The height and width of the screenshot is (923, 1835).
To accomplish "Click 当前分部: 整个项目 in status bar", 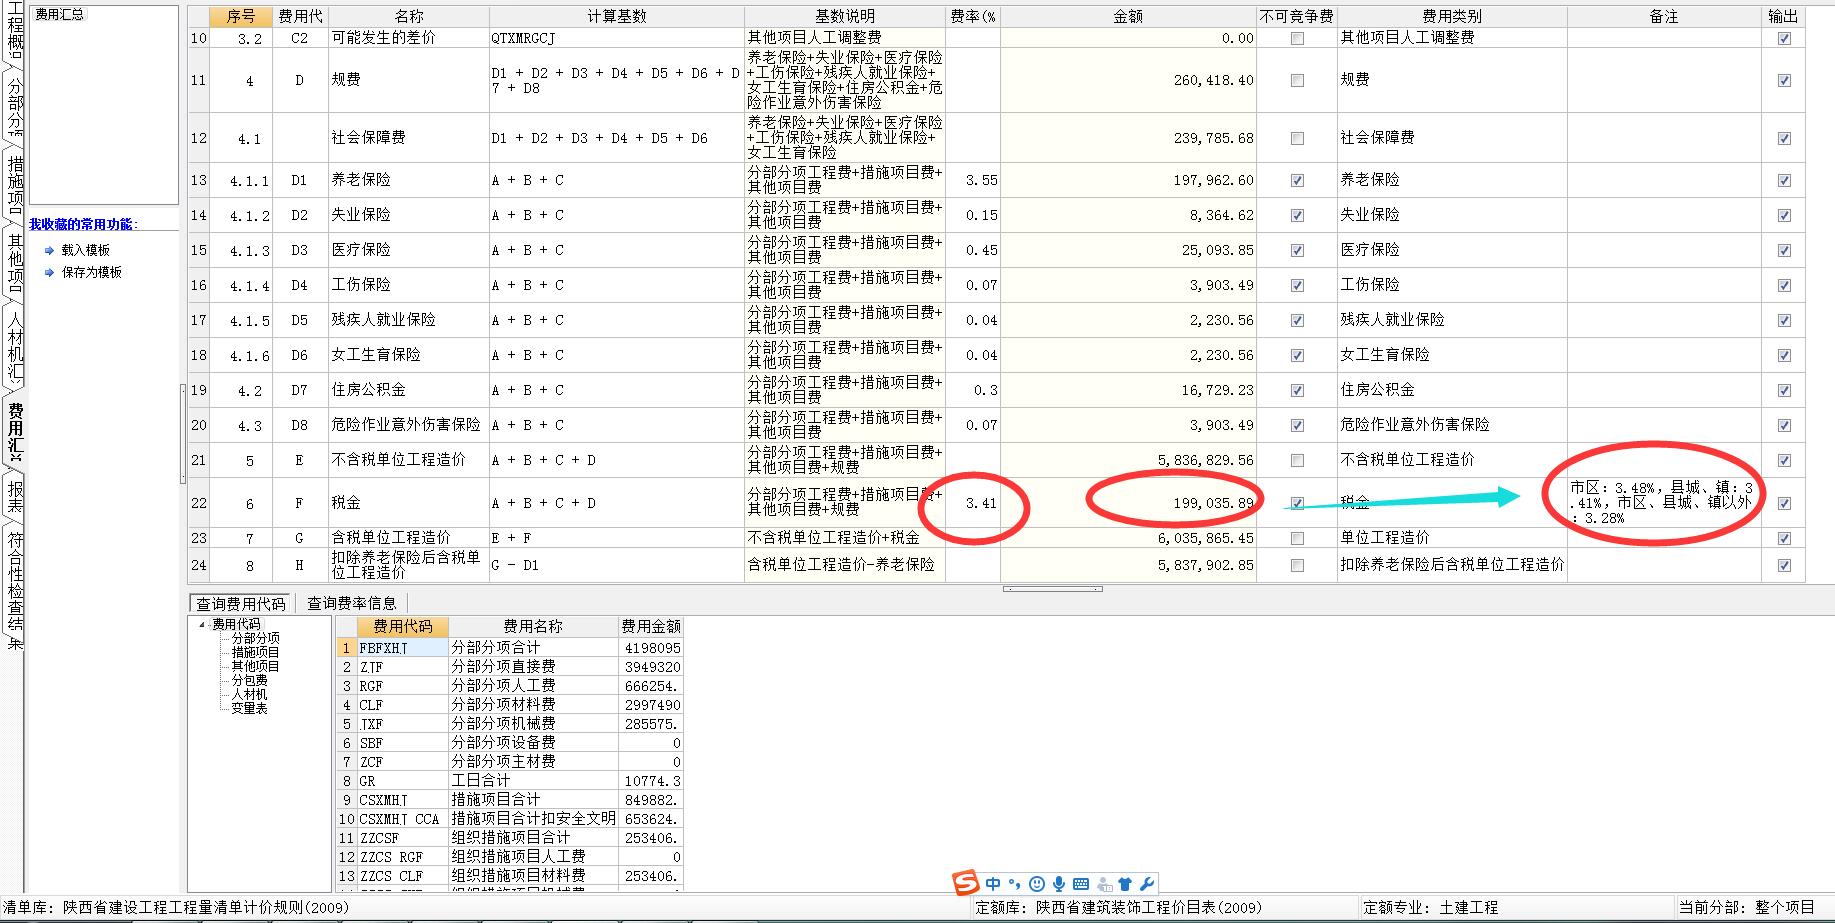I will 1746,908.
